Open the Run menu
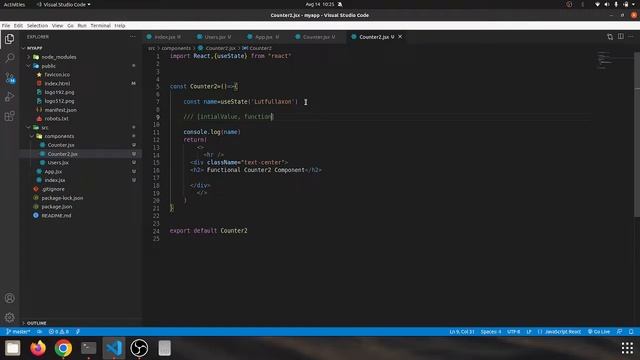640x360 pixels. (x=82, y=25)
